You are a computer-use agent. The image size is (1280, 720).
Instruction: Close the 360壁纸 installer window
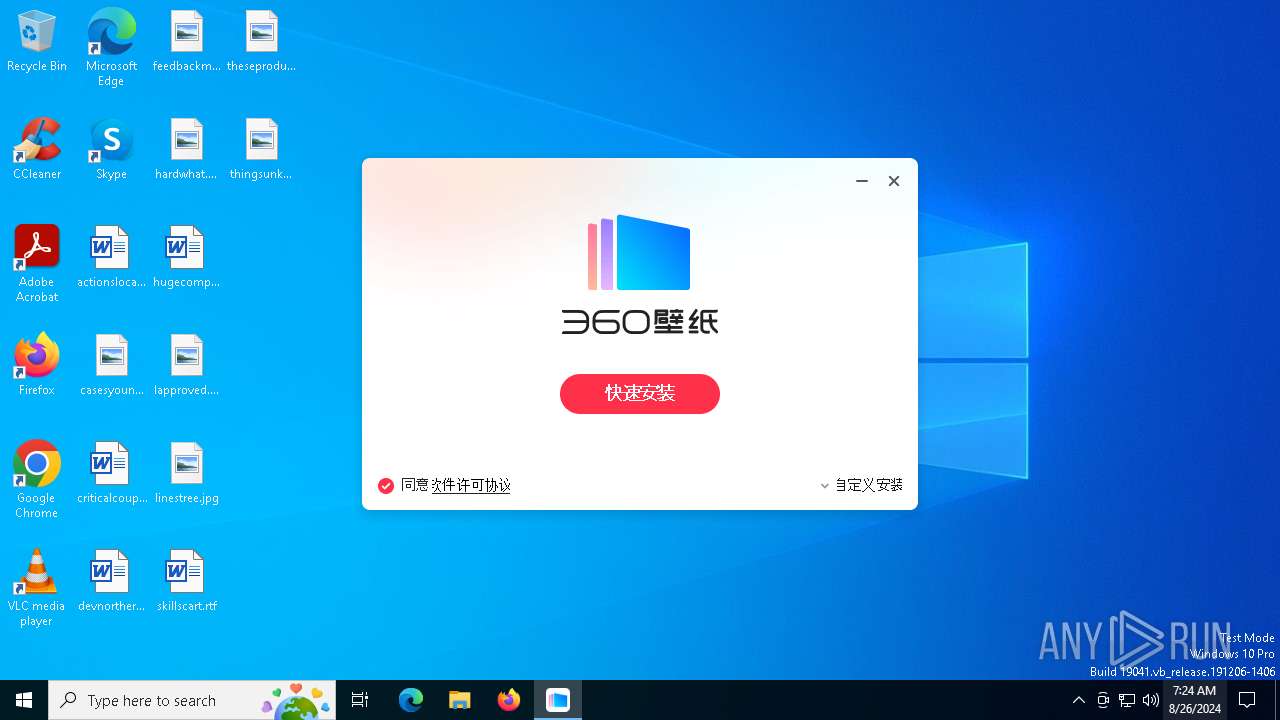coord(894,181)
